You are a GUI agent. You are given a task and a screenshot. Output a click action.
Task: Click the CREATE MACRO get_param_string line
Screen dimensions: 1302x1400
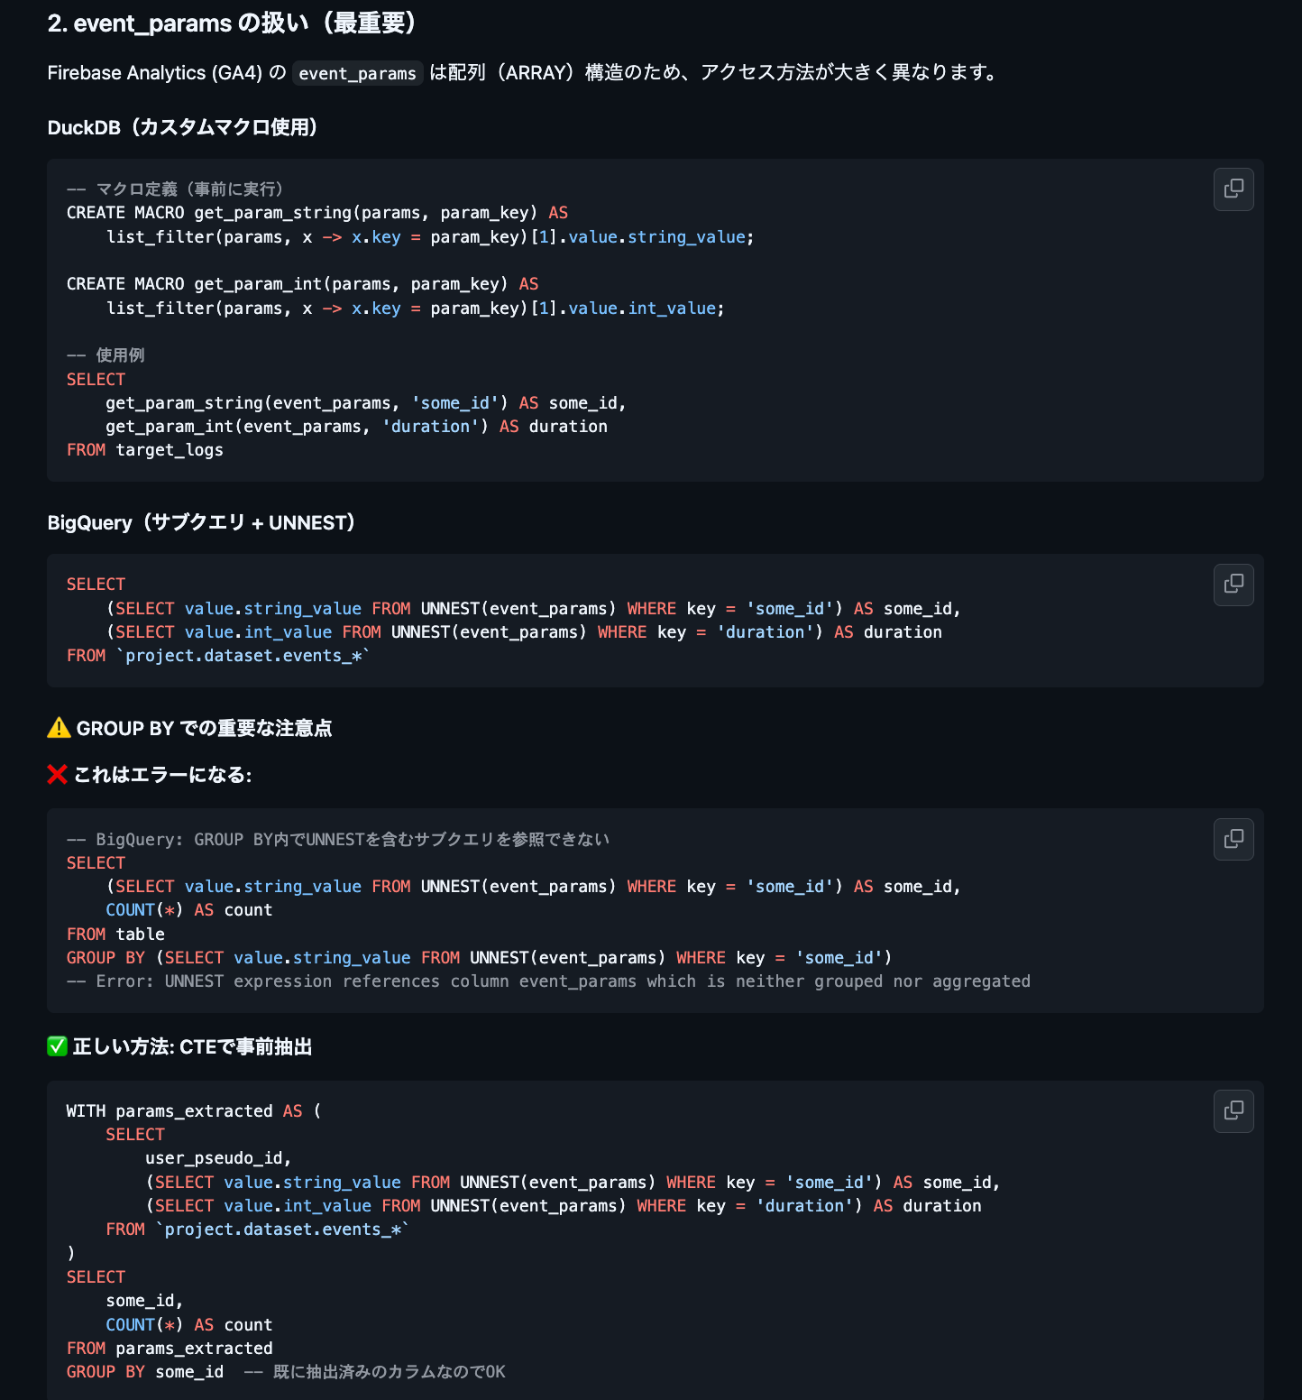317,213
